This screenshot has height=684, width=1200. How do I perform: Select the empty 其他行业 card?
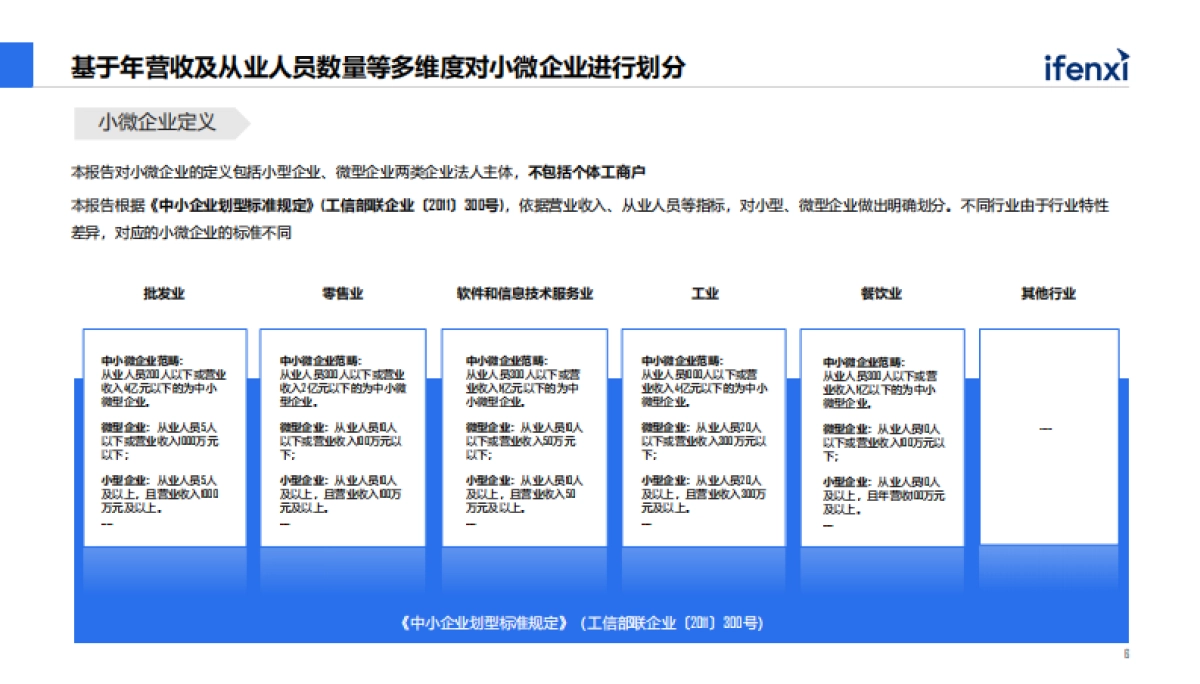(x=1048, y=437)
